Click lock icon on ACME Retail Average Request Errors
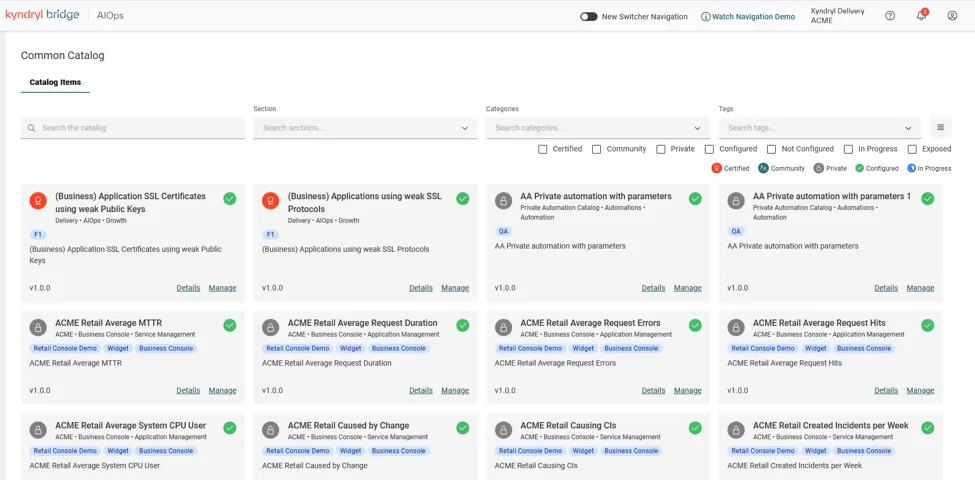This screenshot has width=975, height=480. pos(503,327)
